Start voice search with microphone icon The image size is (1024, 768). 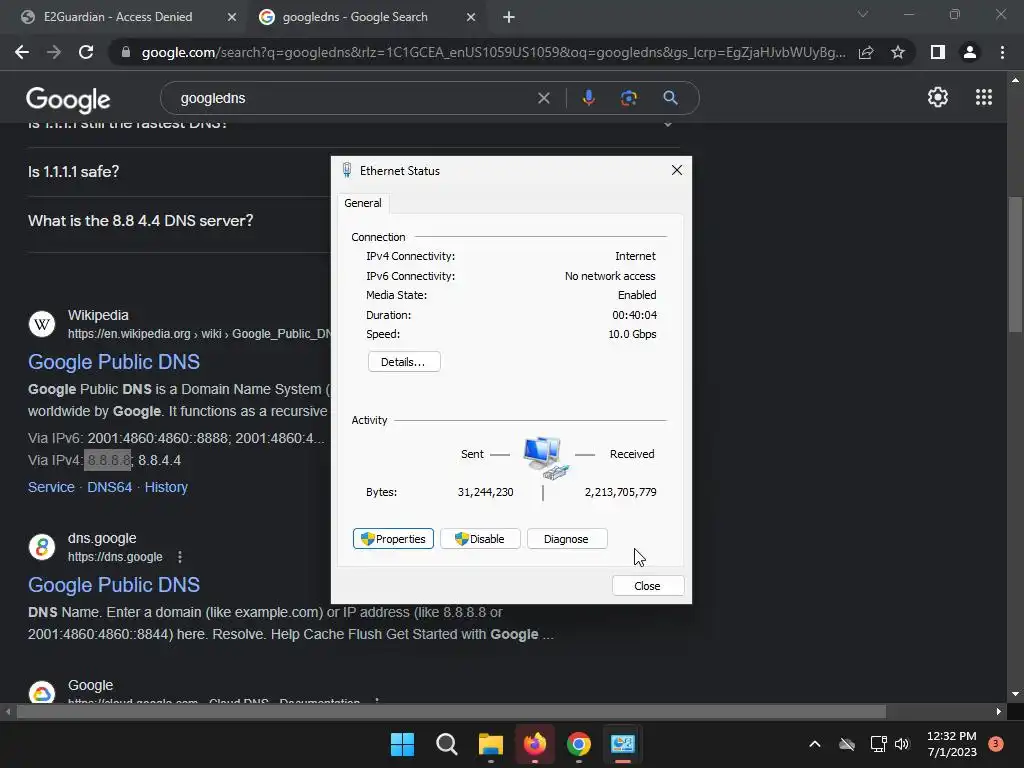click(588, 98)
